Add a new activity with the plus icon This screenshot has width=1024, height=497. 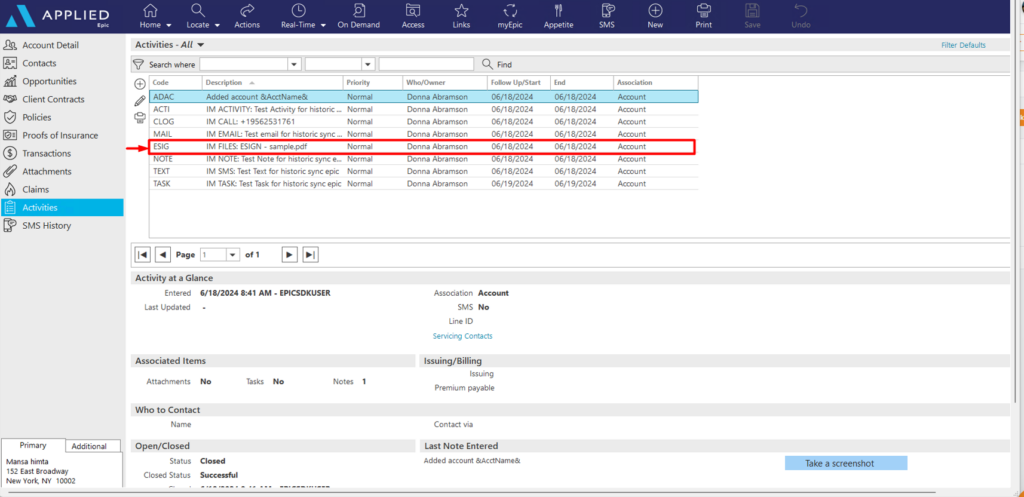coord(139,84)
